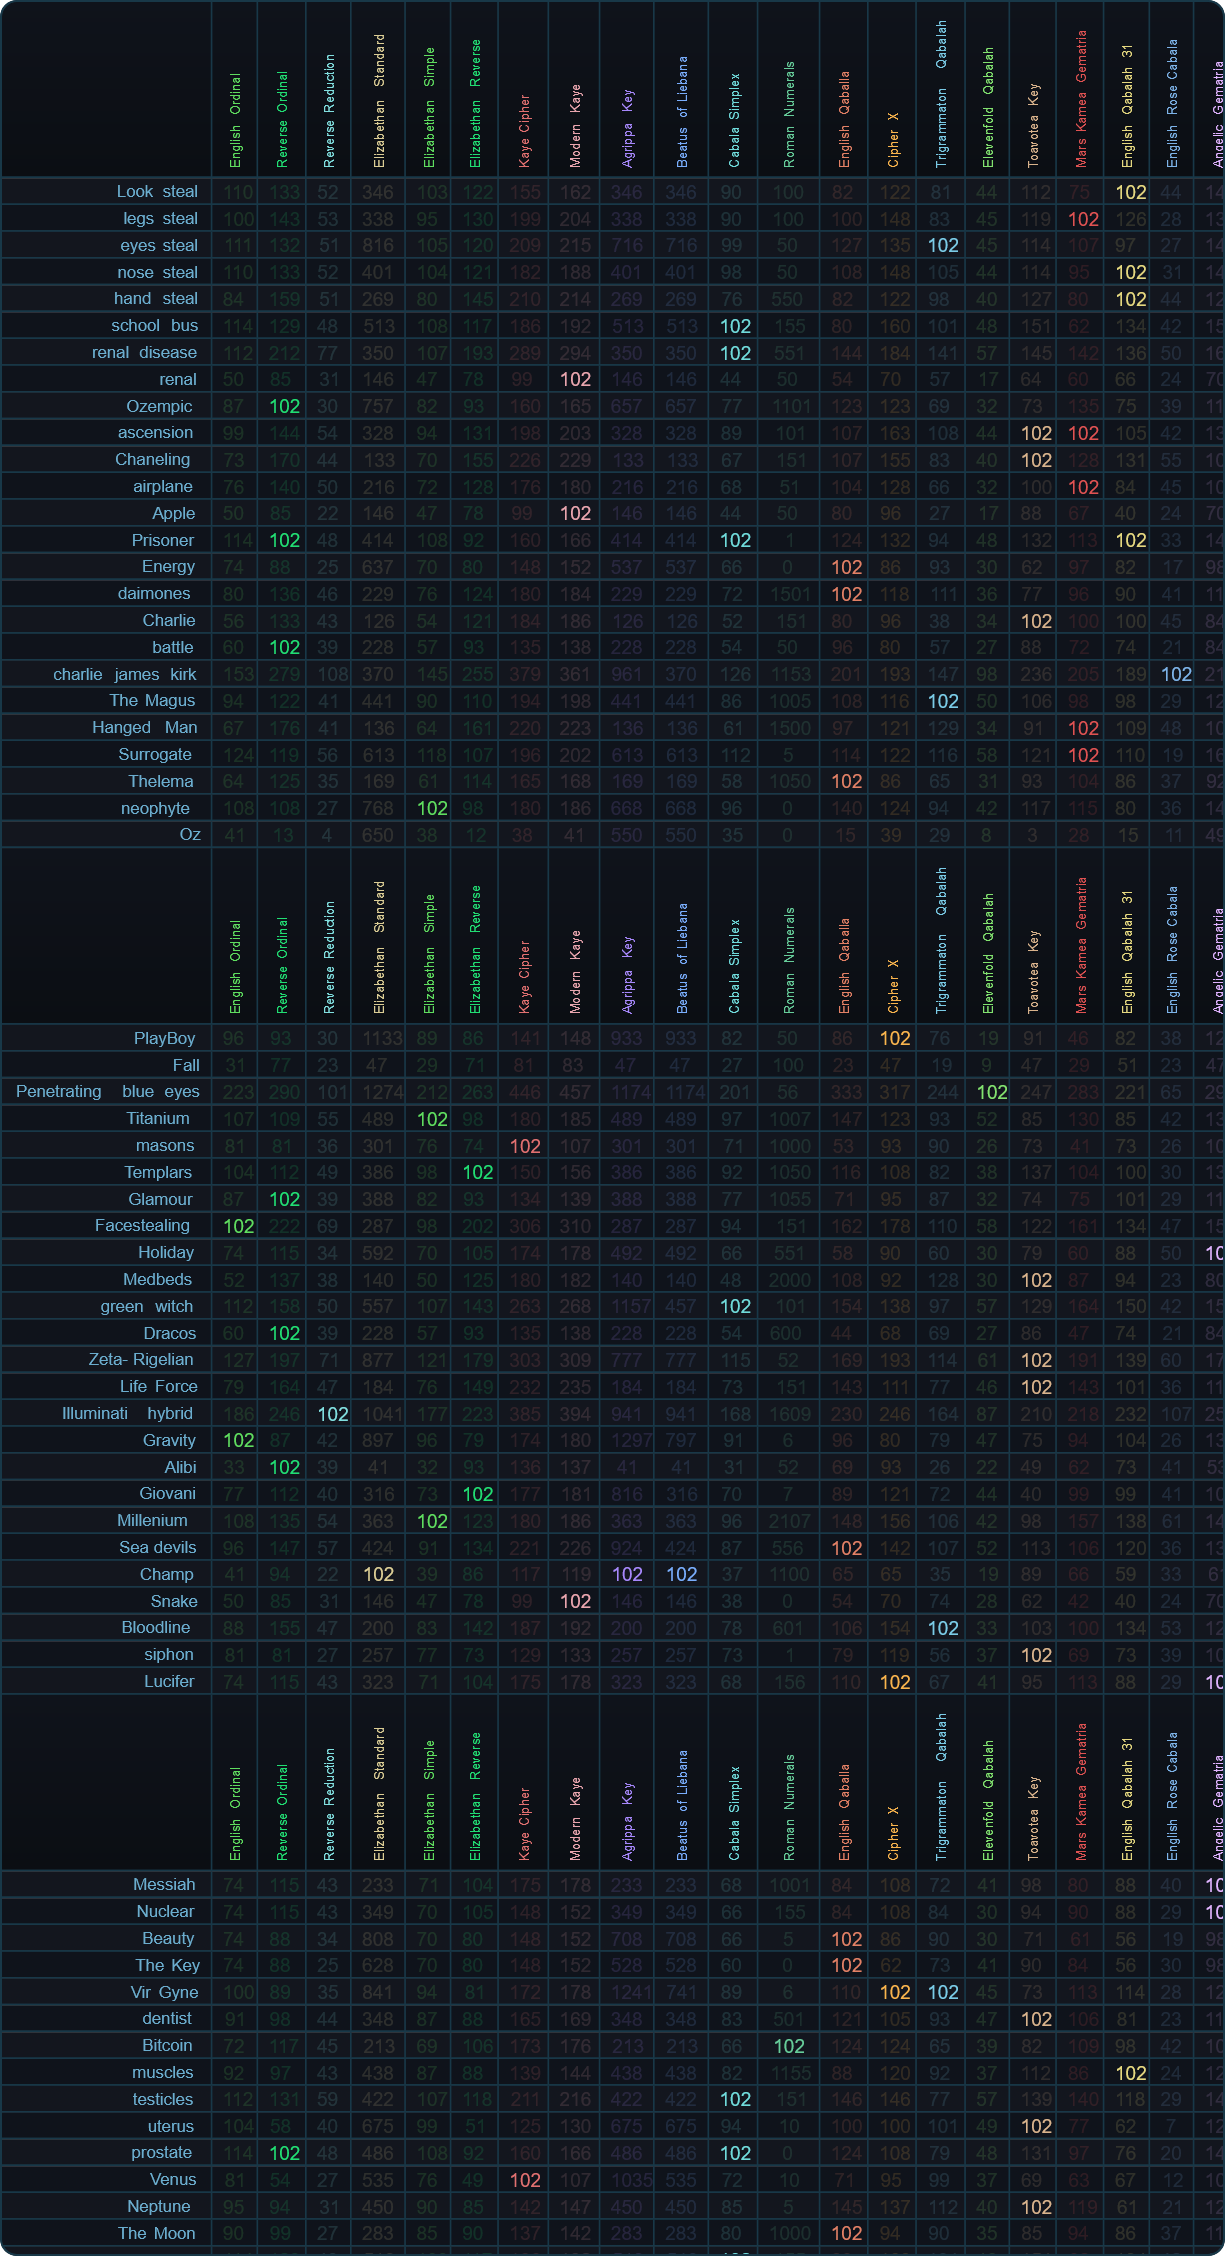Click 'Trigrammaton Qabalah' header above the PlayBoy row
The height and width of the screenshot is (2256, 1225).
coord(941,940)
